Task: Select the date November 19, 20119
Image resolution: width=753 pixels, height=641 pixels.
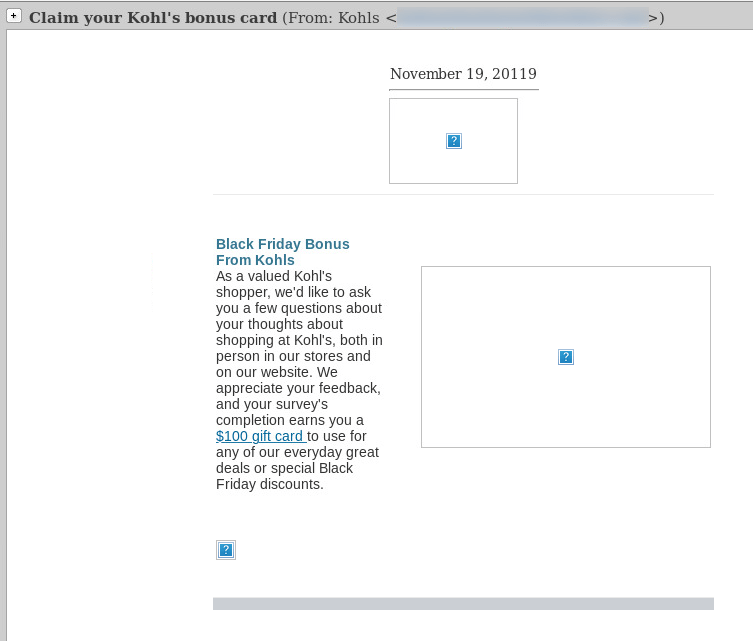Action: [463, 74]
